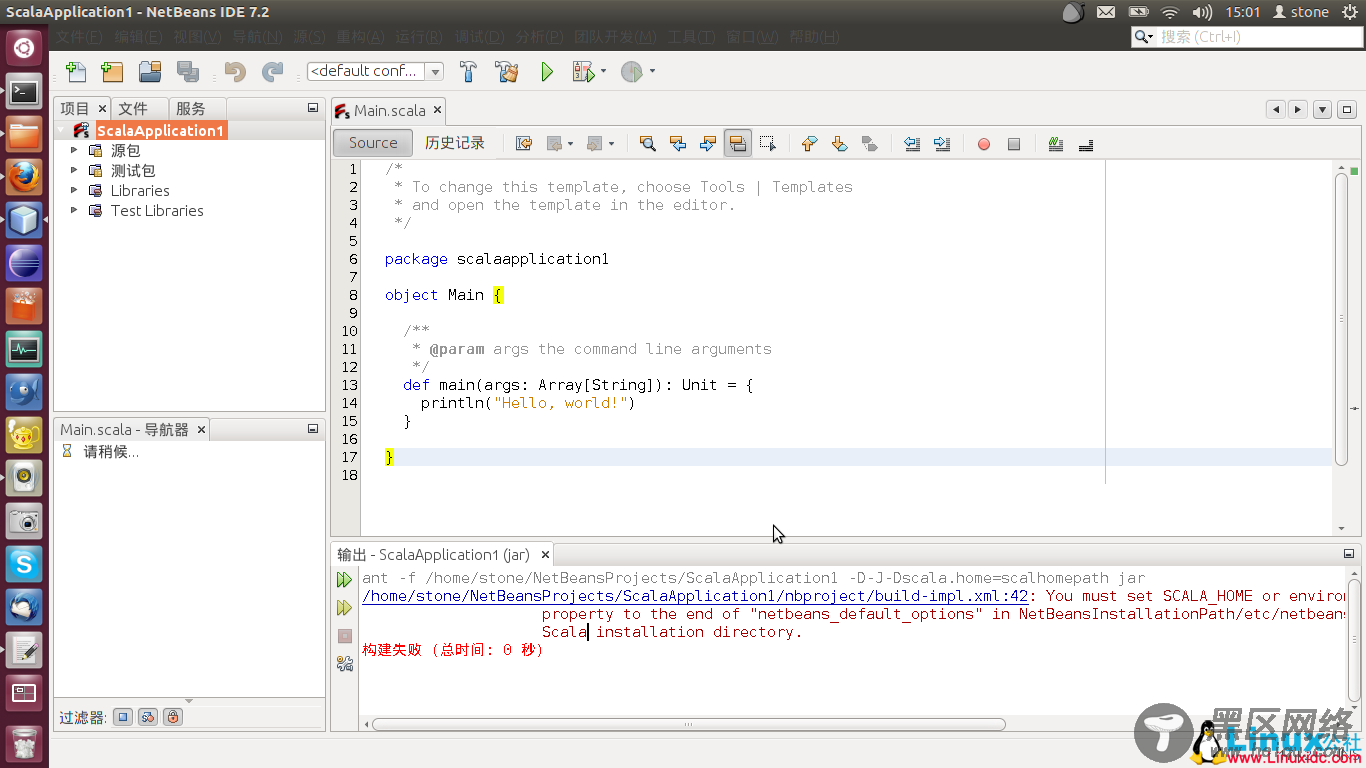This screenshot has height=768, width=1366.
Task: Click the output horizontal scrollbar
Action: point(688,724)
